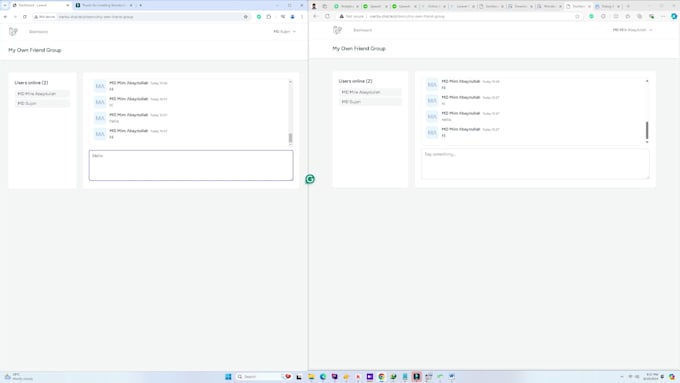Open Edge Settings and more (three dots)

pyautogui.click(x=663, y=16)
